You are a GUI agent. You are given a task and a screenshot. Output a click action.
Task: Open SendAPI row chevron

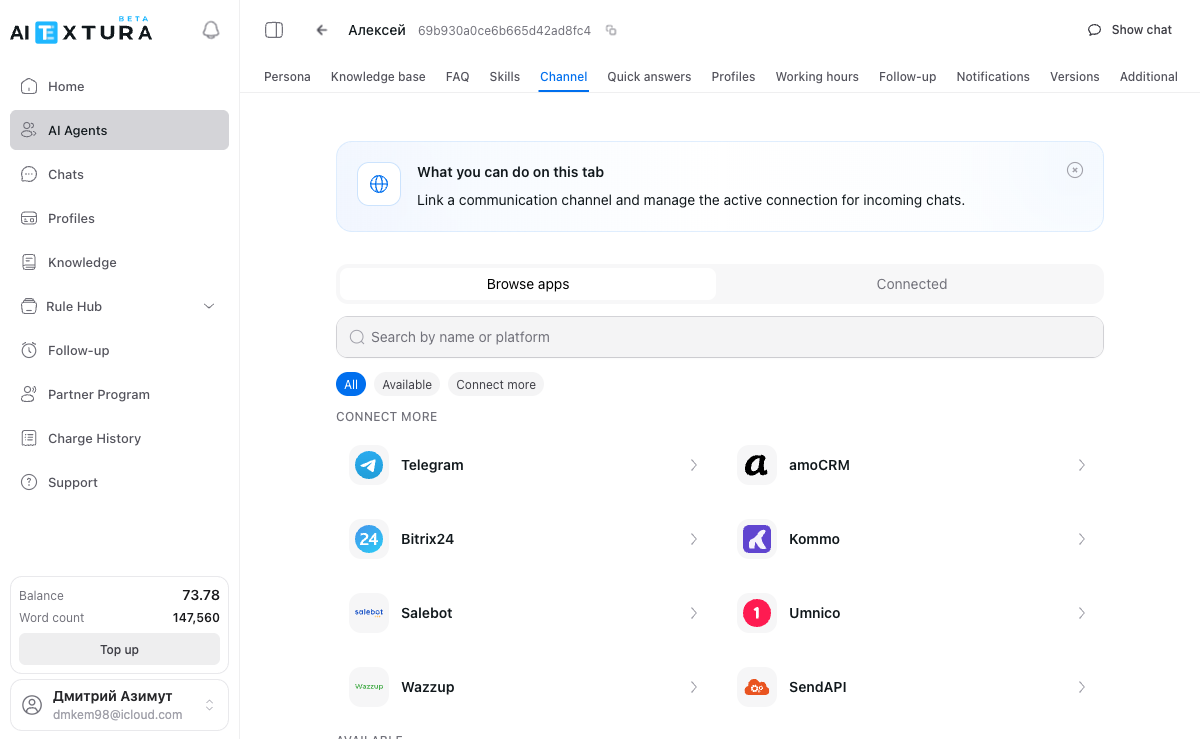coord(1082,687)
